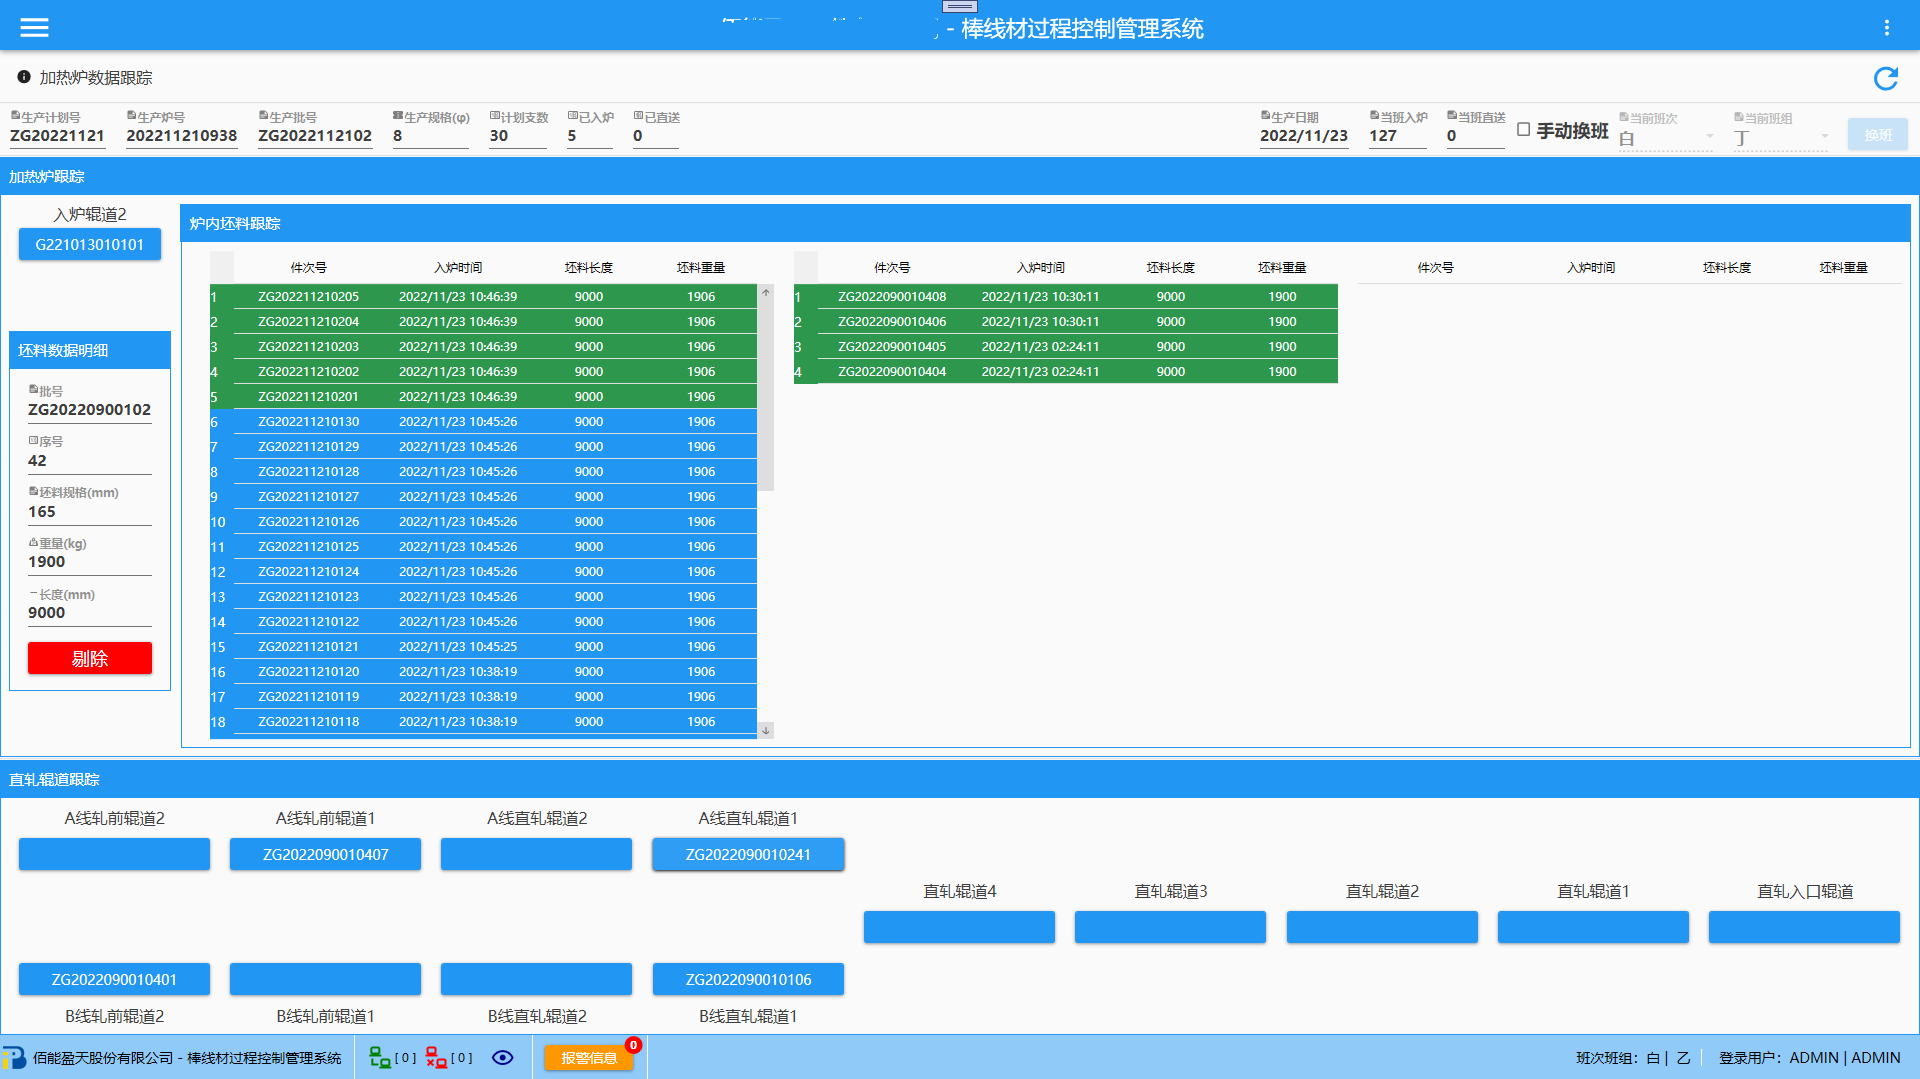
Task: Click the 已入炉 field
Action: (x=589, y=136)
